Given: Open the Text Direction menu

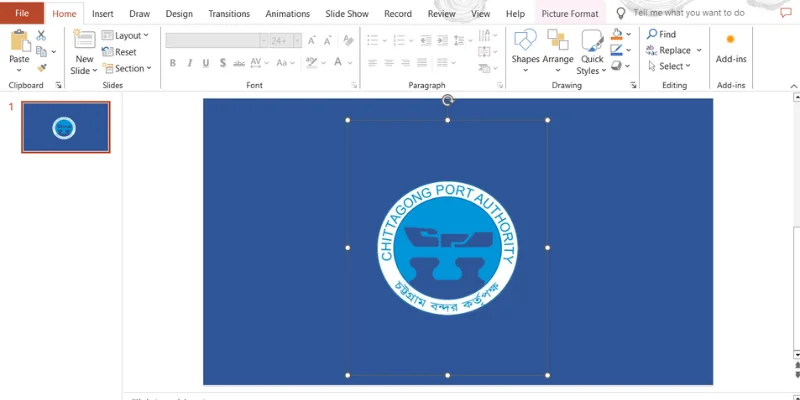Looking at the screenshot, I should click(x=488, y=35).
